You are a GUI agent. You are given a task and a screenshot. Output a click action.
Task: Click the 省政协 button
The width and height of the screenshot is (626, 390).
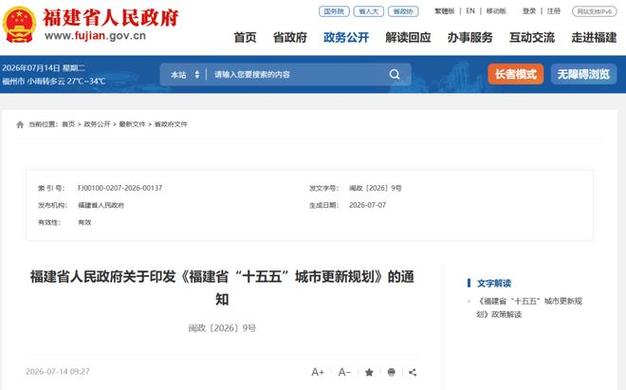coord(403,11)
